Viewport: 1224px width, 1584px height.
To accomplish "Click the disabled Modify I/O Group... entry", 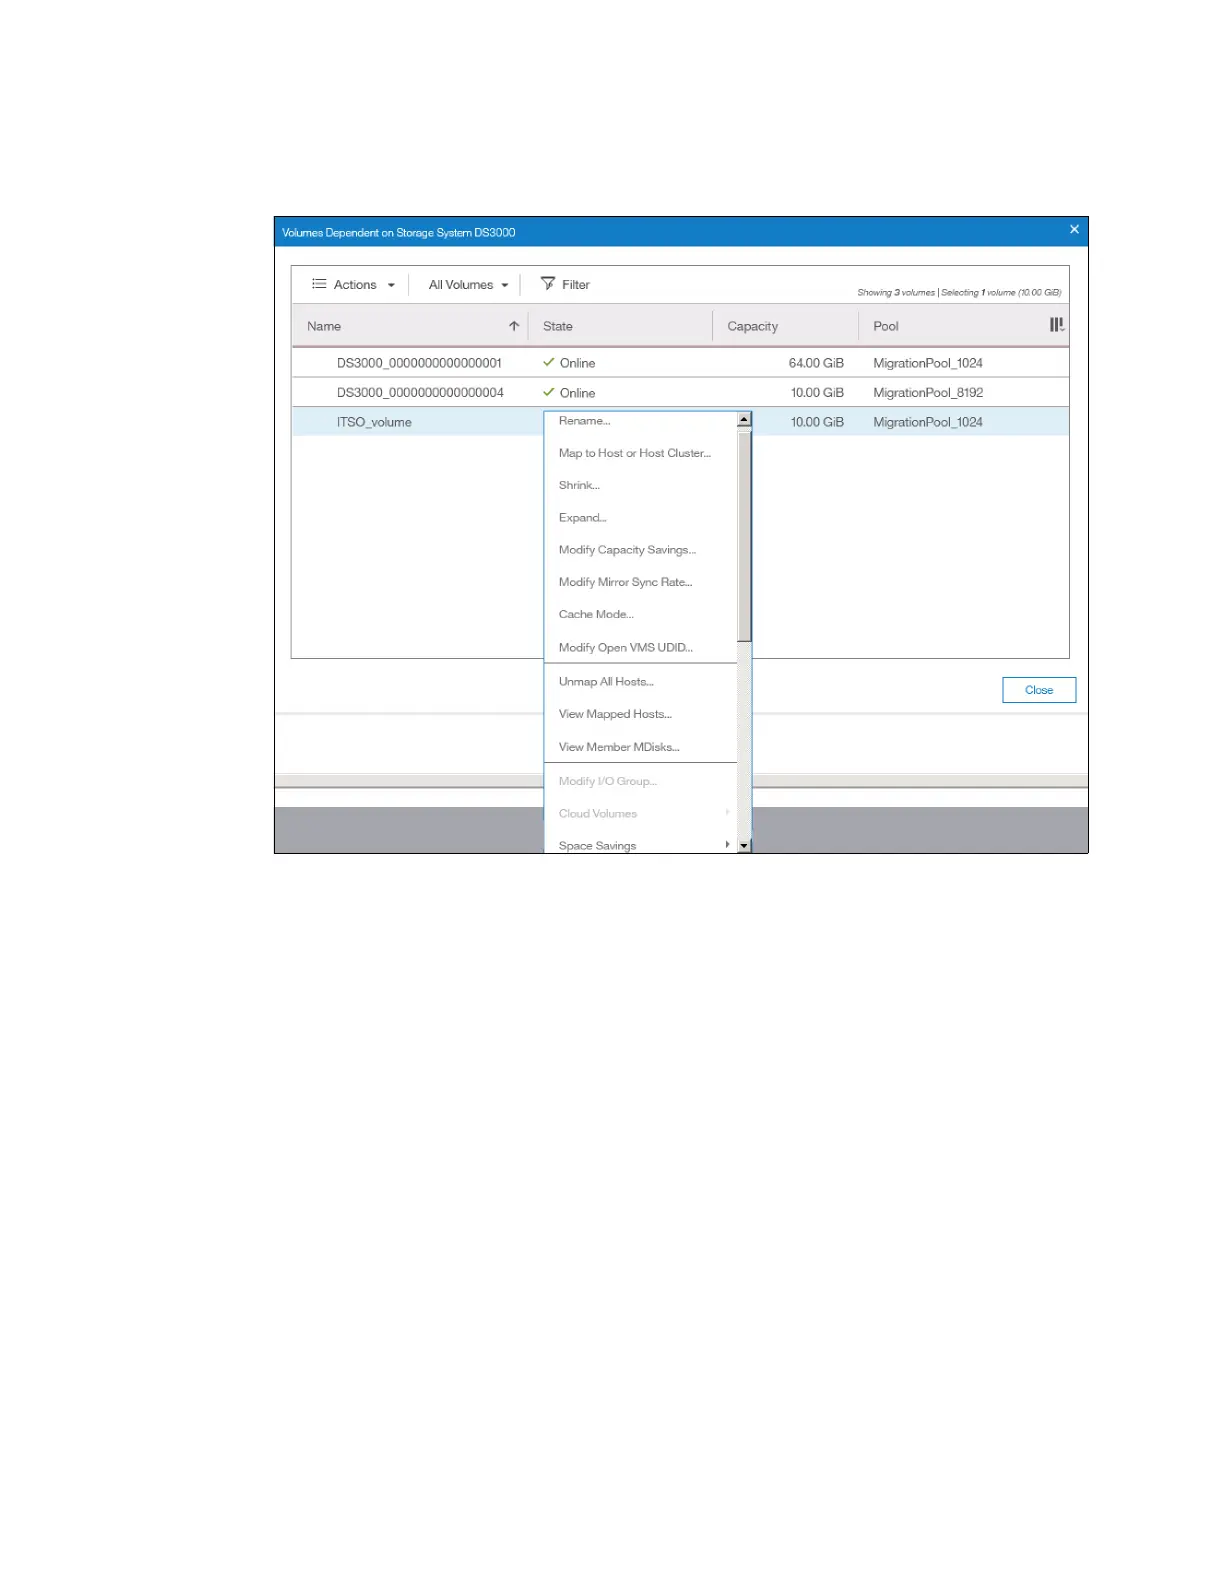I will 608,781.
